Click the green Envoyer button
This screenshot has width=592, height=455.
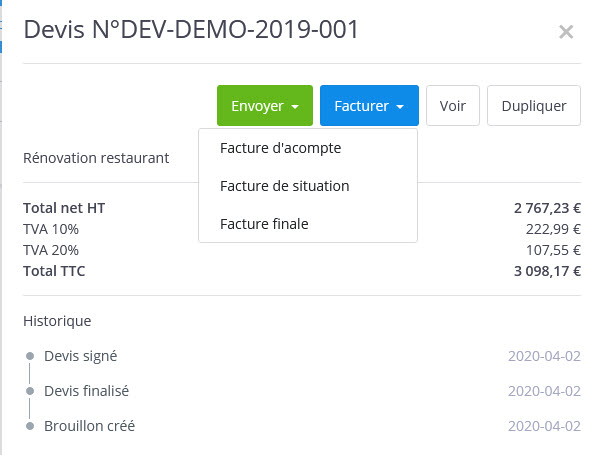pyautogui.click(x=265, y=105)
